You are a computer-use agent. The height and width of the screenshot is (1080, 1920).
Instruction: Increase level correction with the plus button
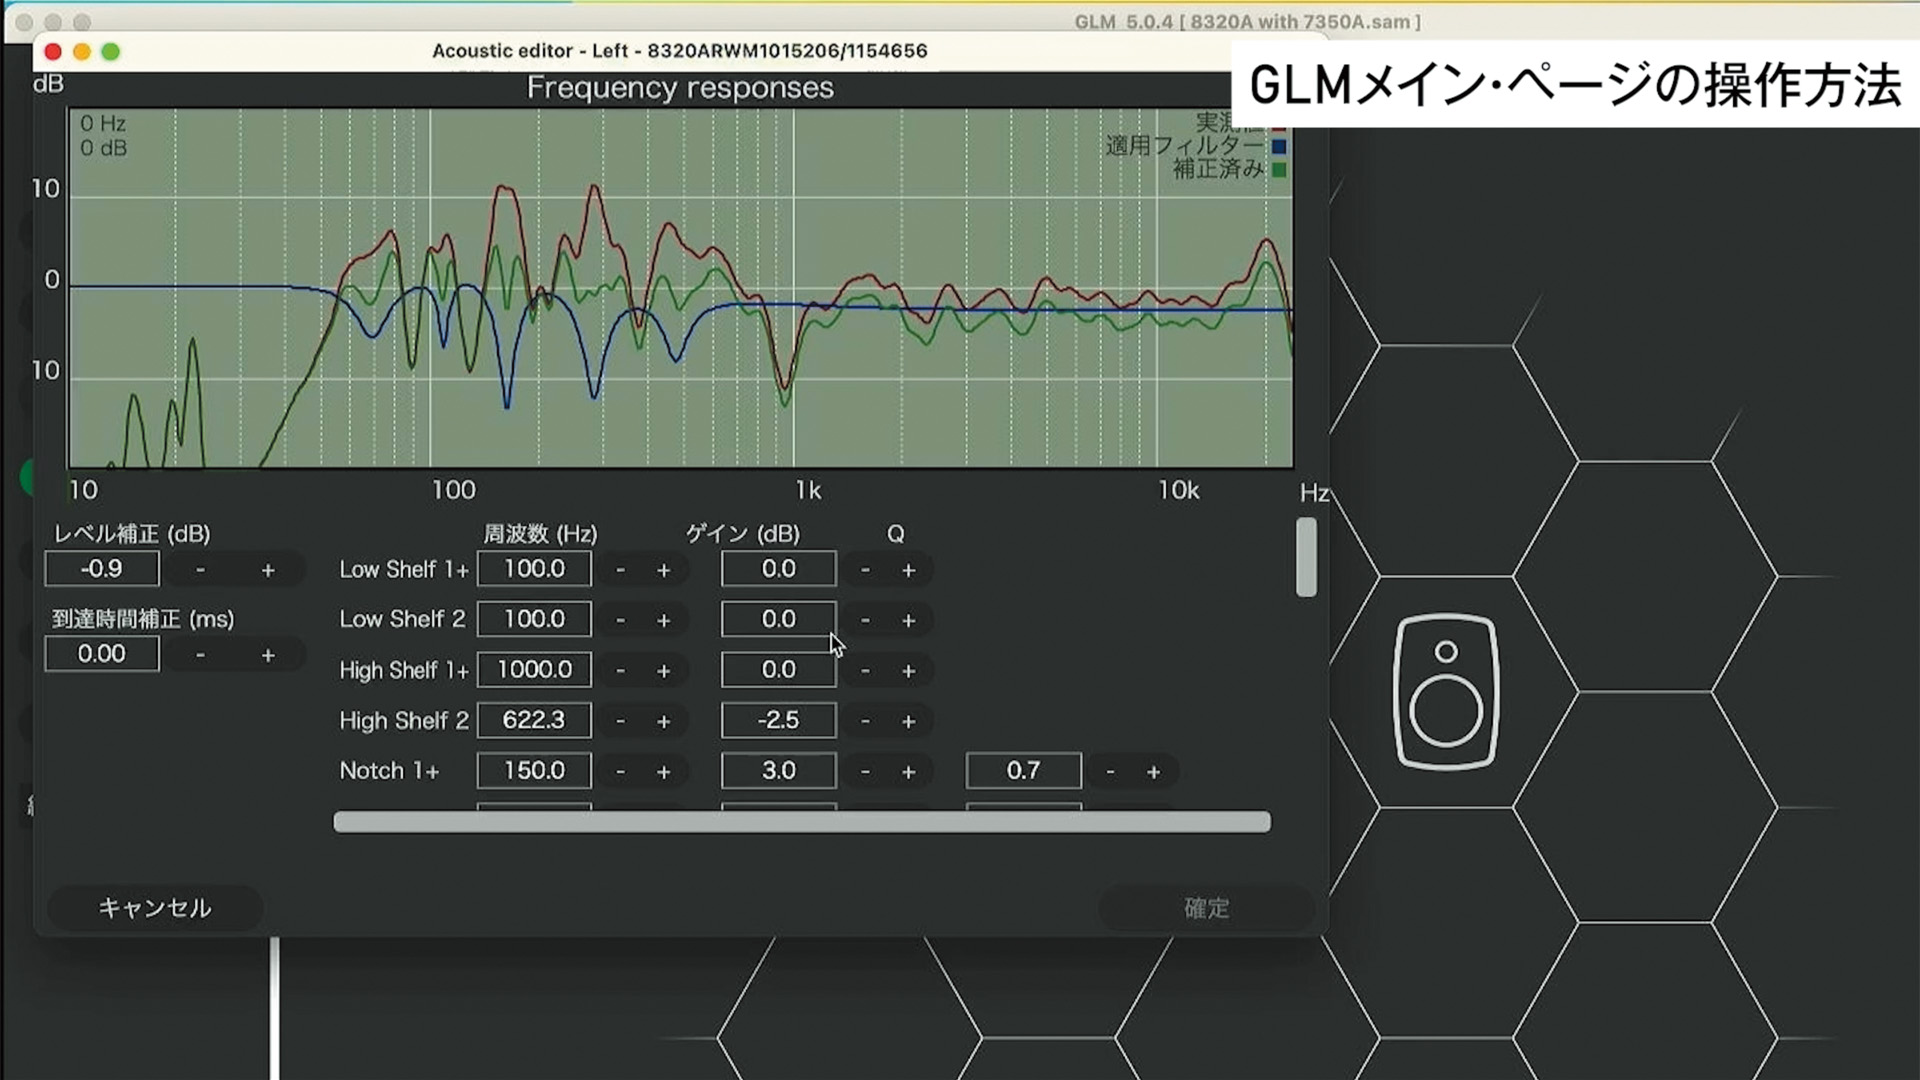tap(268, 570)
